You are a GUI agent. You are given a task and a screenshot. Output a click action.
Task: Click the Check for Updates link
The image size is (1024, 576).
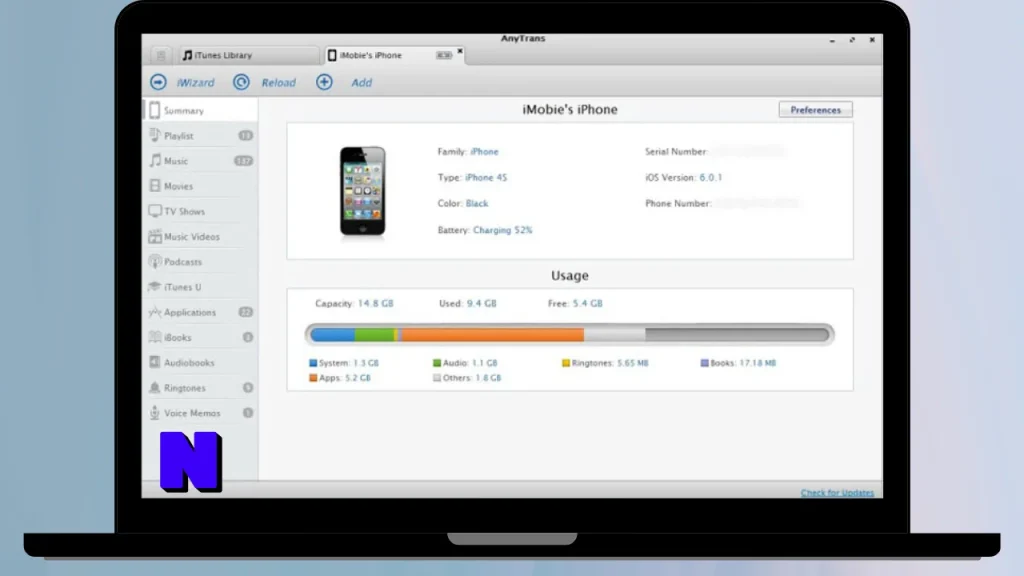[x=837, y=492]
